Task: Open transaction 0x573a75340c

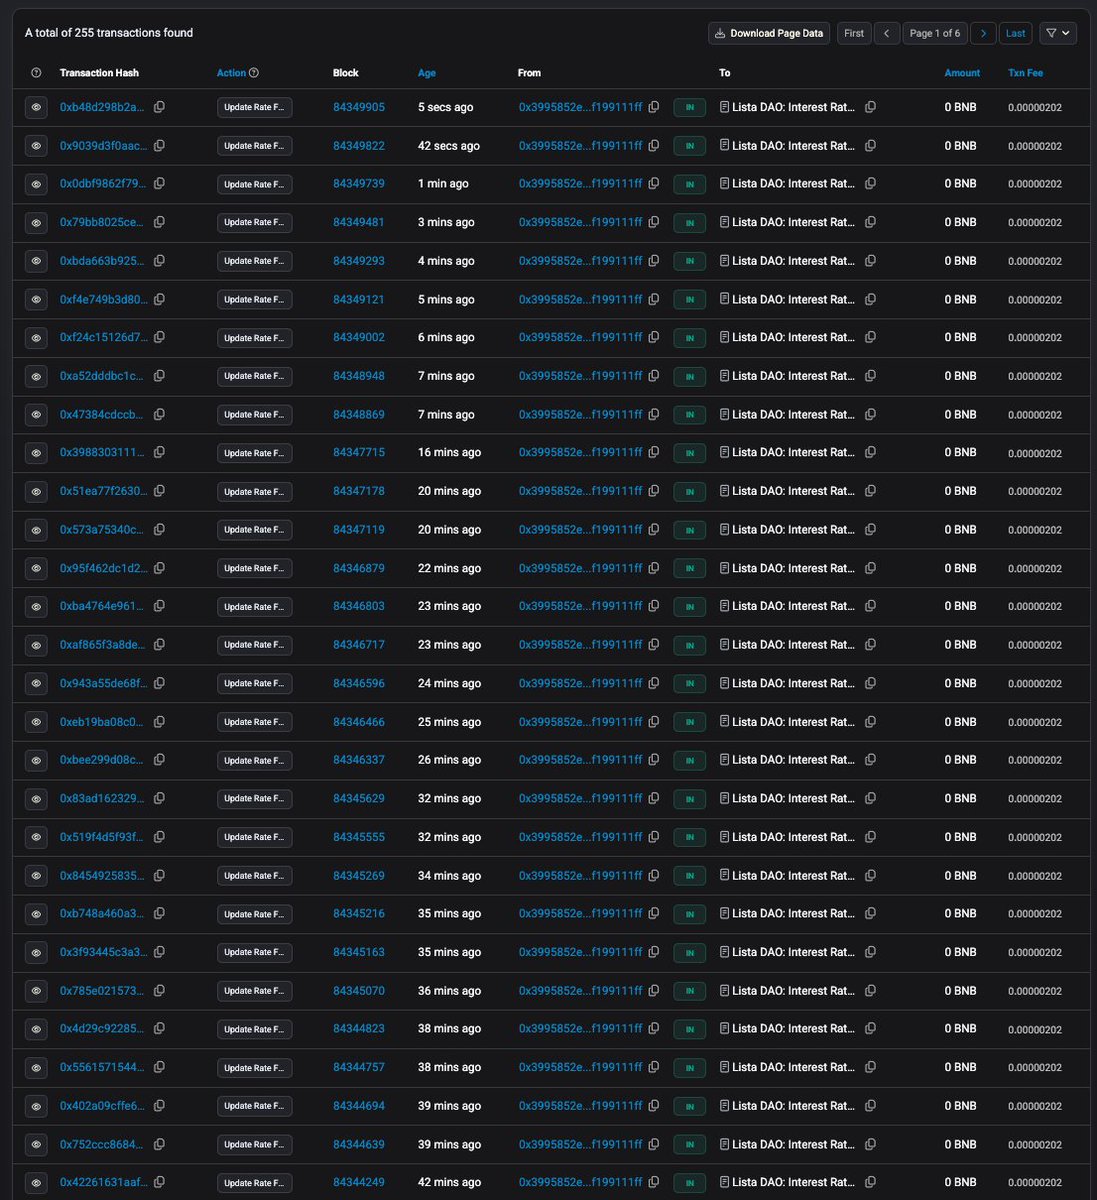Action: (x=103, y=530)
